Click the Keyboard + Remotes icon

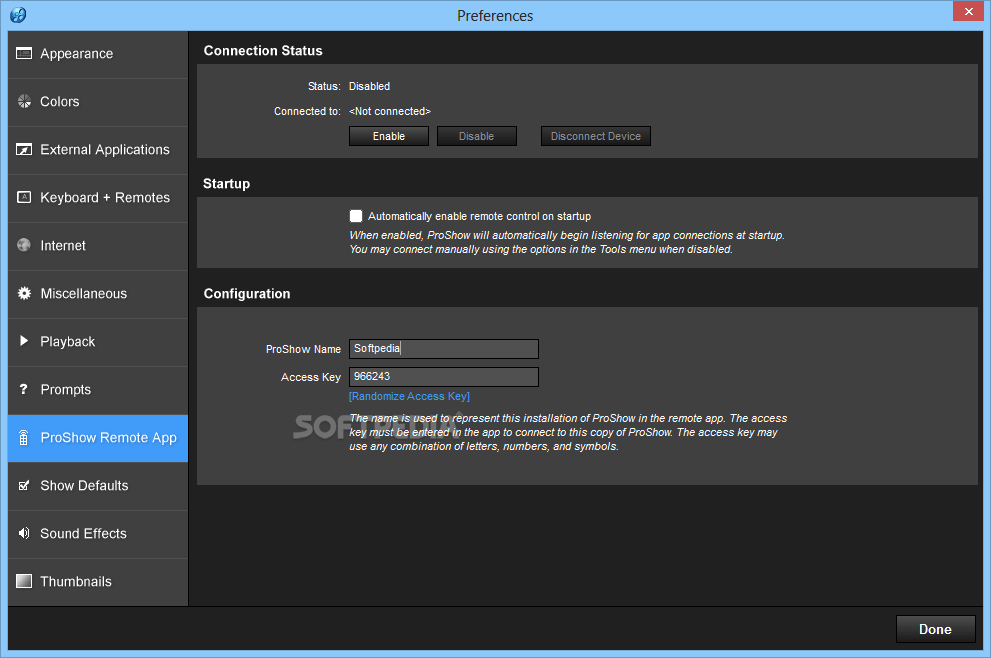tap(24, 197)
